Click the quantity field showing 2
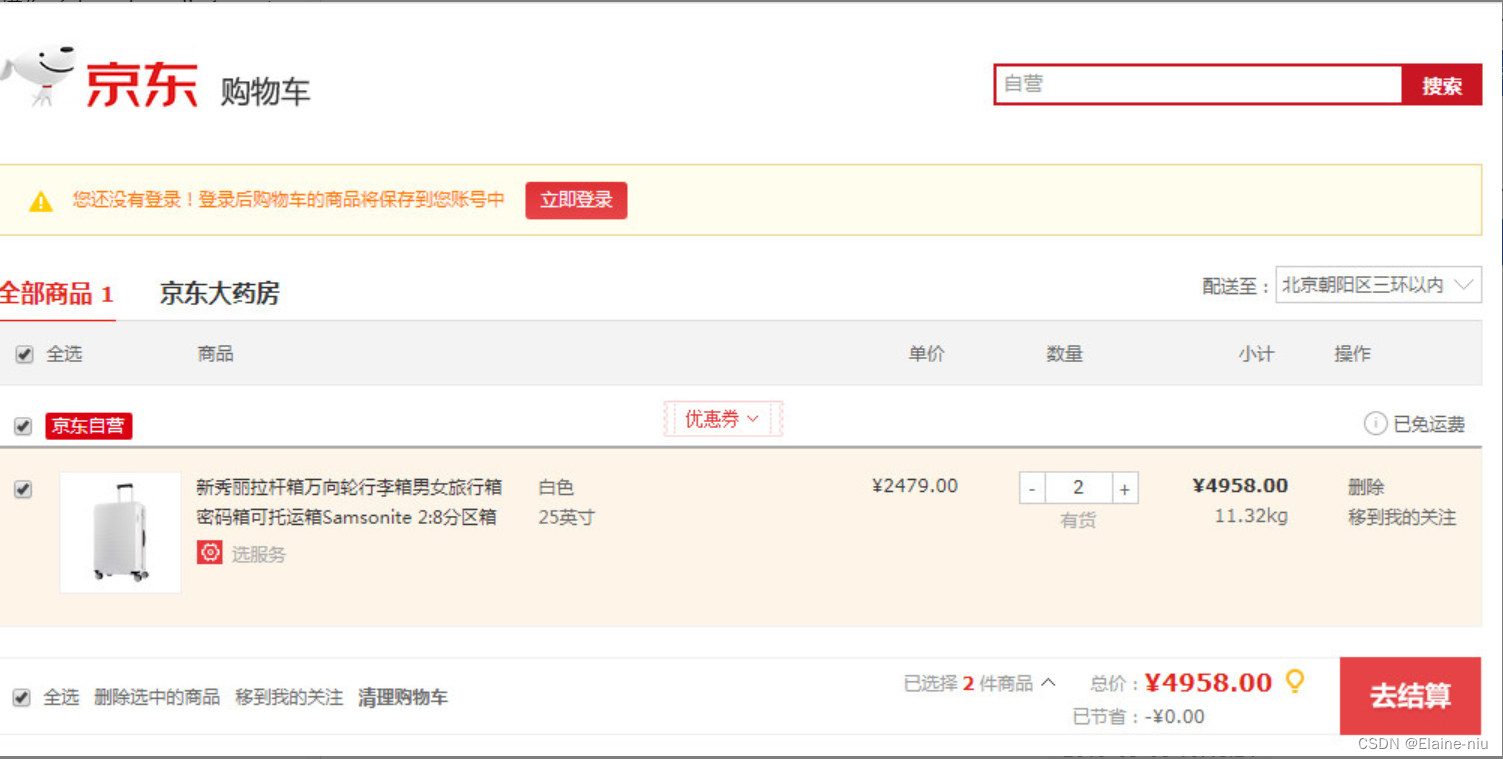This screenshot has width=1503, height=759. [x=1078, y=488]
